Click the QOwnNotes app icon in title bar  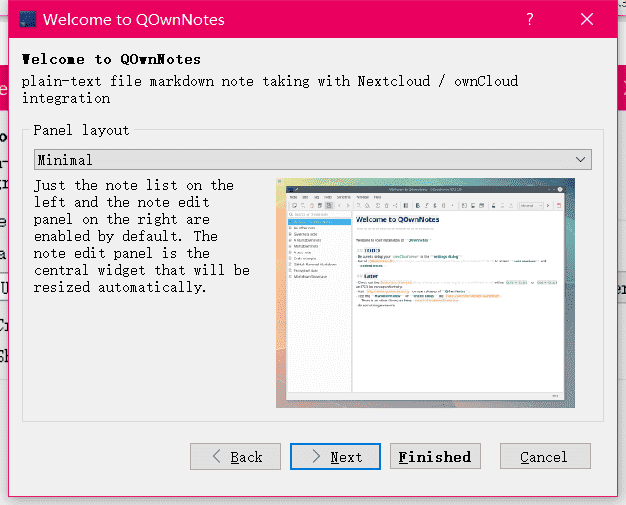28,19
